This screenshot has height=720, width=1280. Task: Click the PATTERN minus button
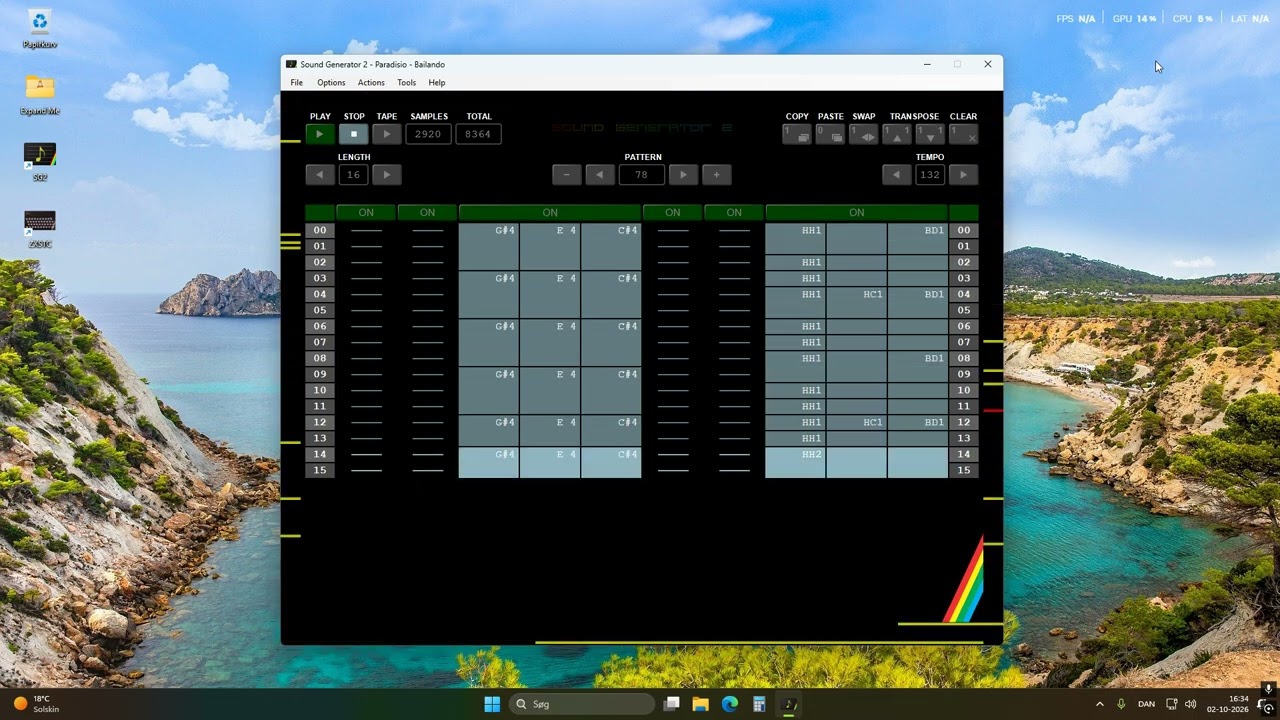point(567,175)
